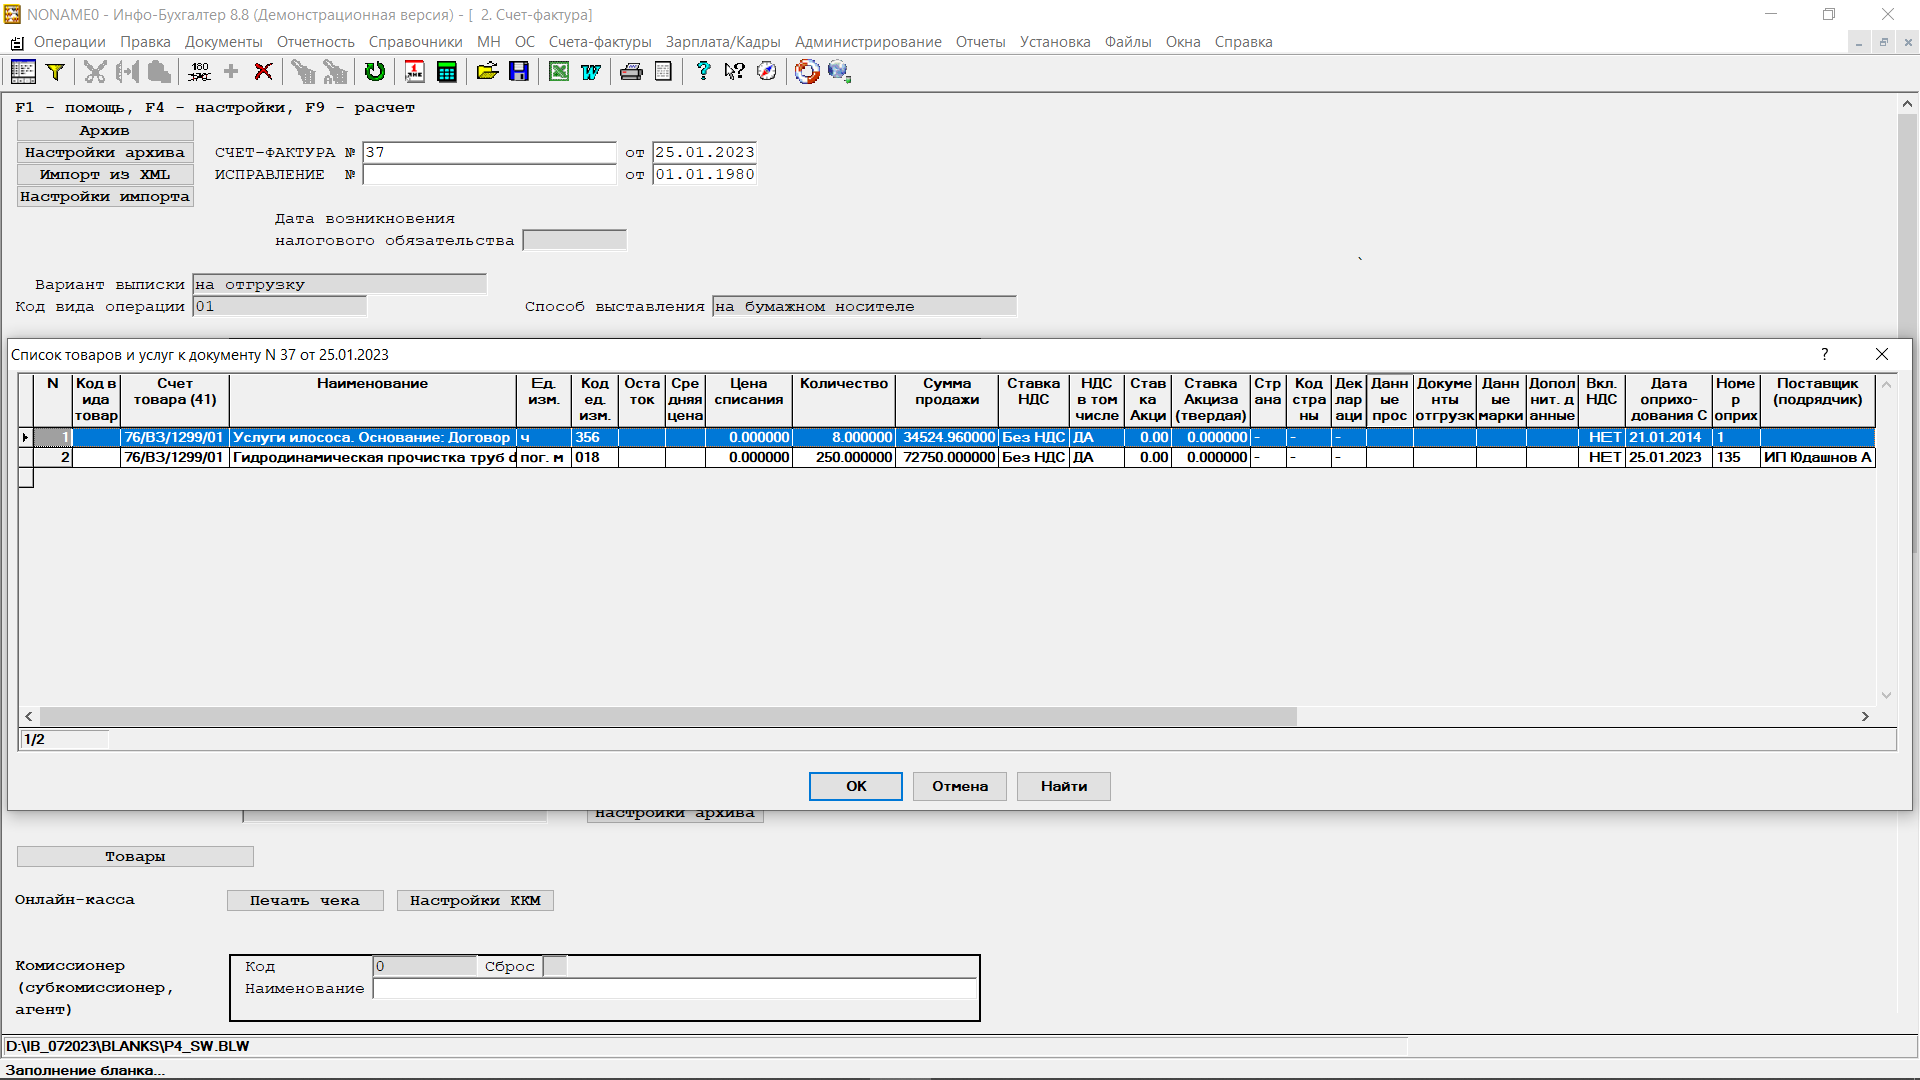Click the table vertical scroll down arrow
The height and width of the screenshot is (1080, 1920).
1886,695
